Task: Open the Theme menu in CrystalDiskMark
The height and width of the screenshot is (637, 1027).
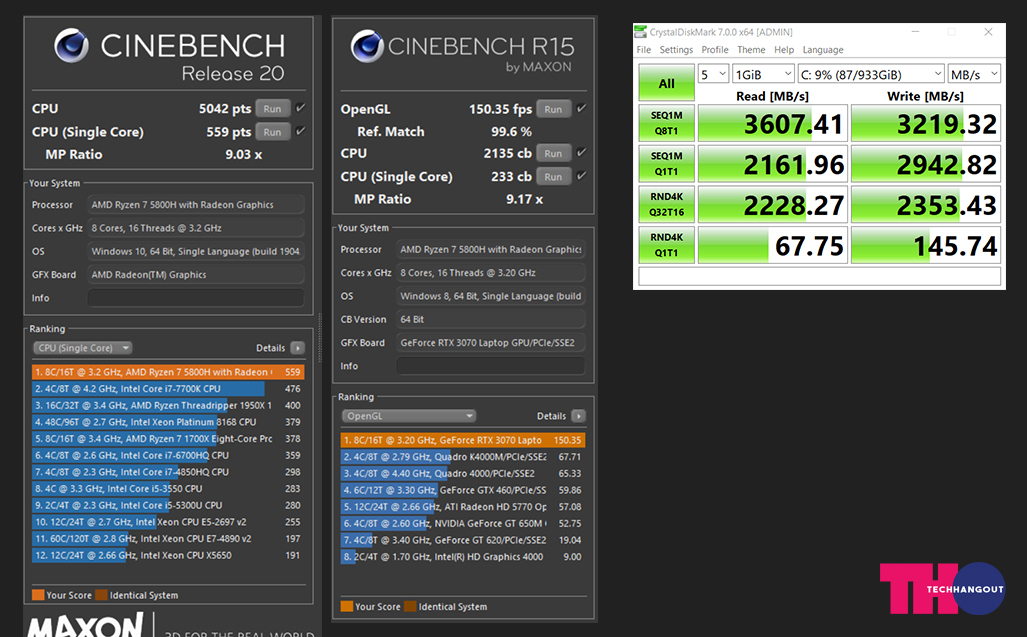Action: click(751, 50)
